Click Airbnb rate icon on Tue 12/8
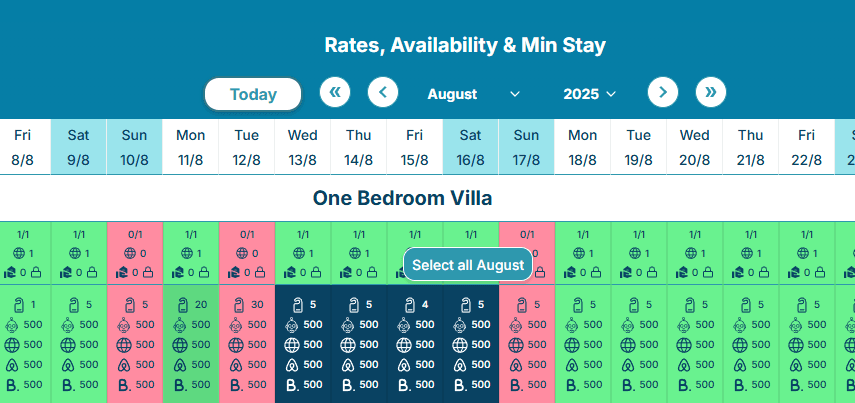Screen dimensions: 855x403 tap(236, 365)
